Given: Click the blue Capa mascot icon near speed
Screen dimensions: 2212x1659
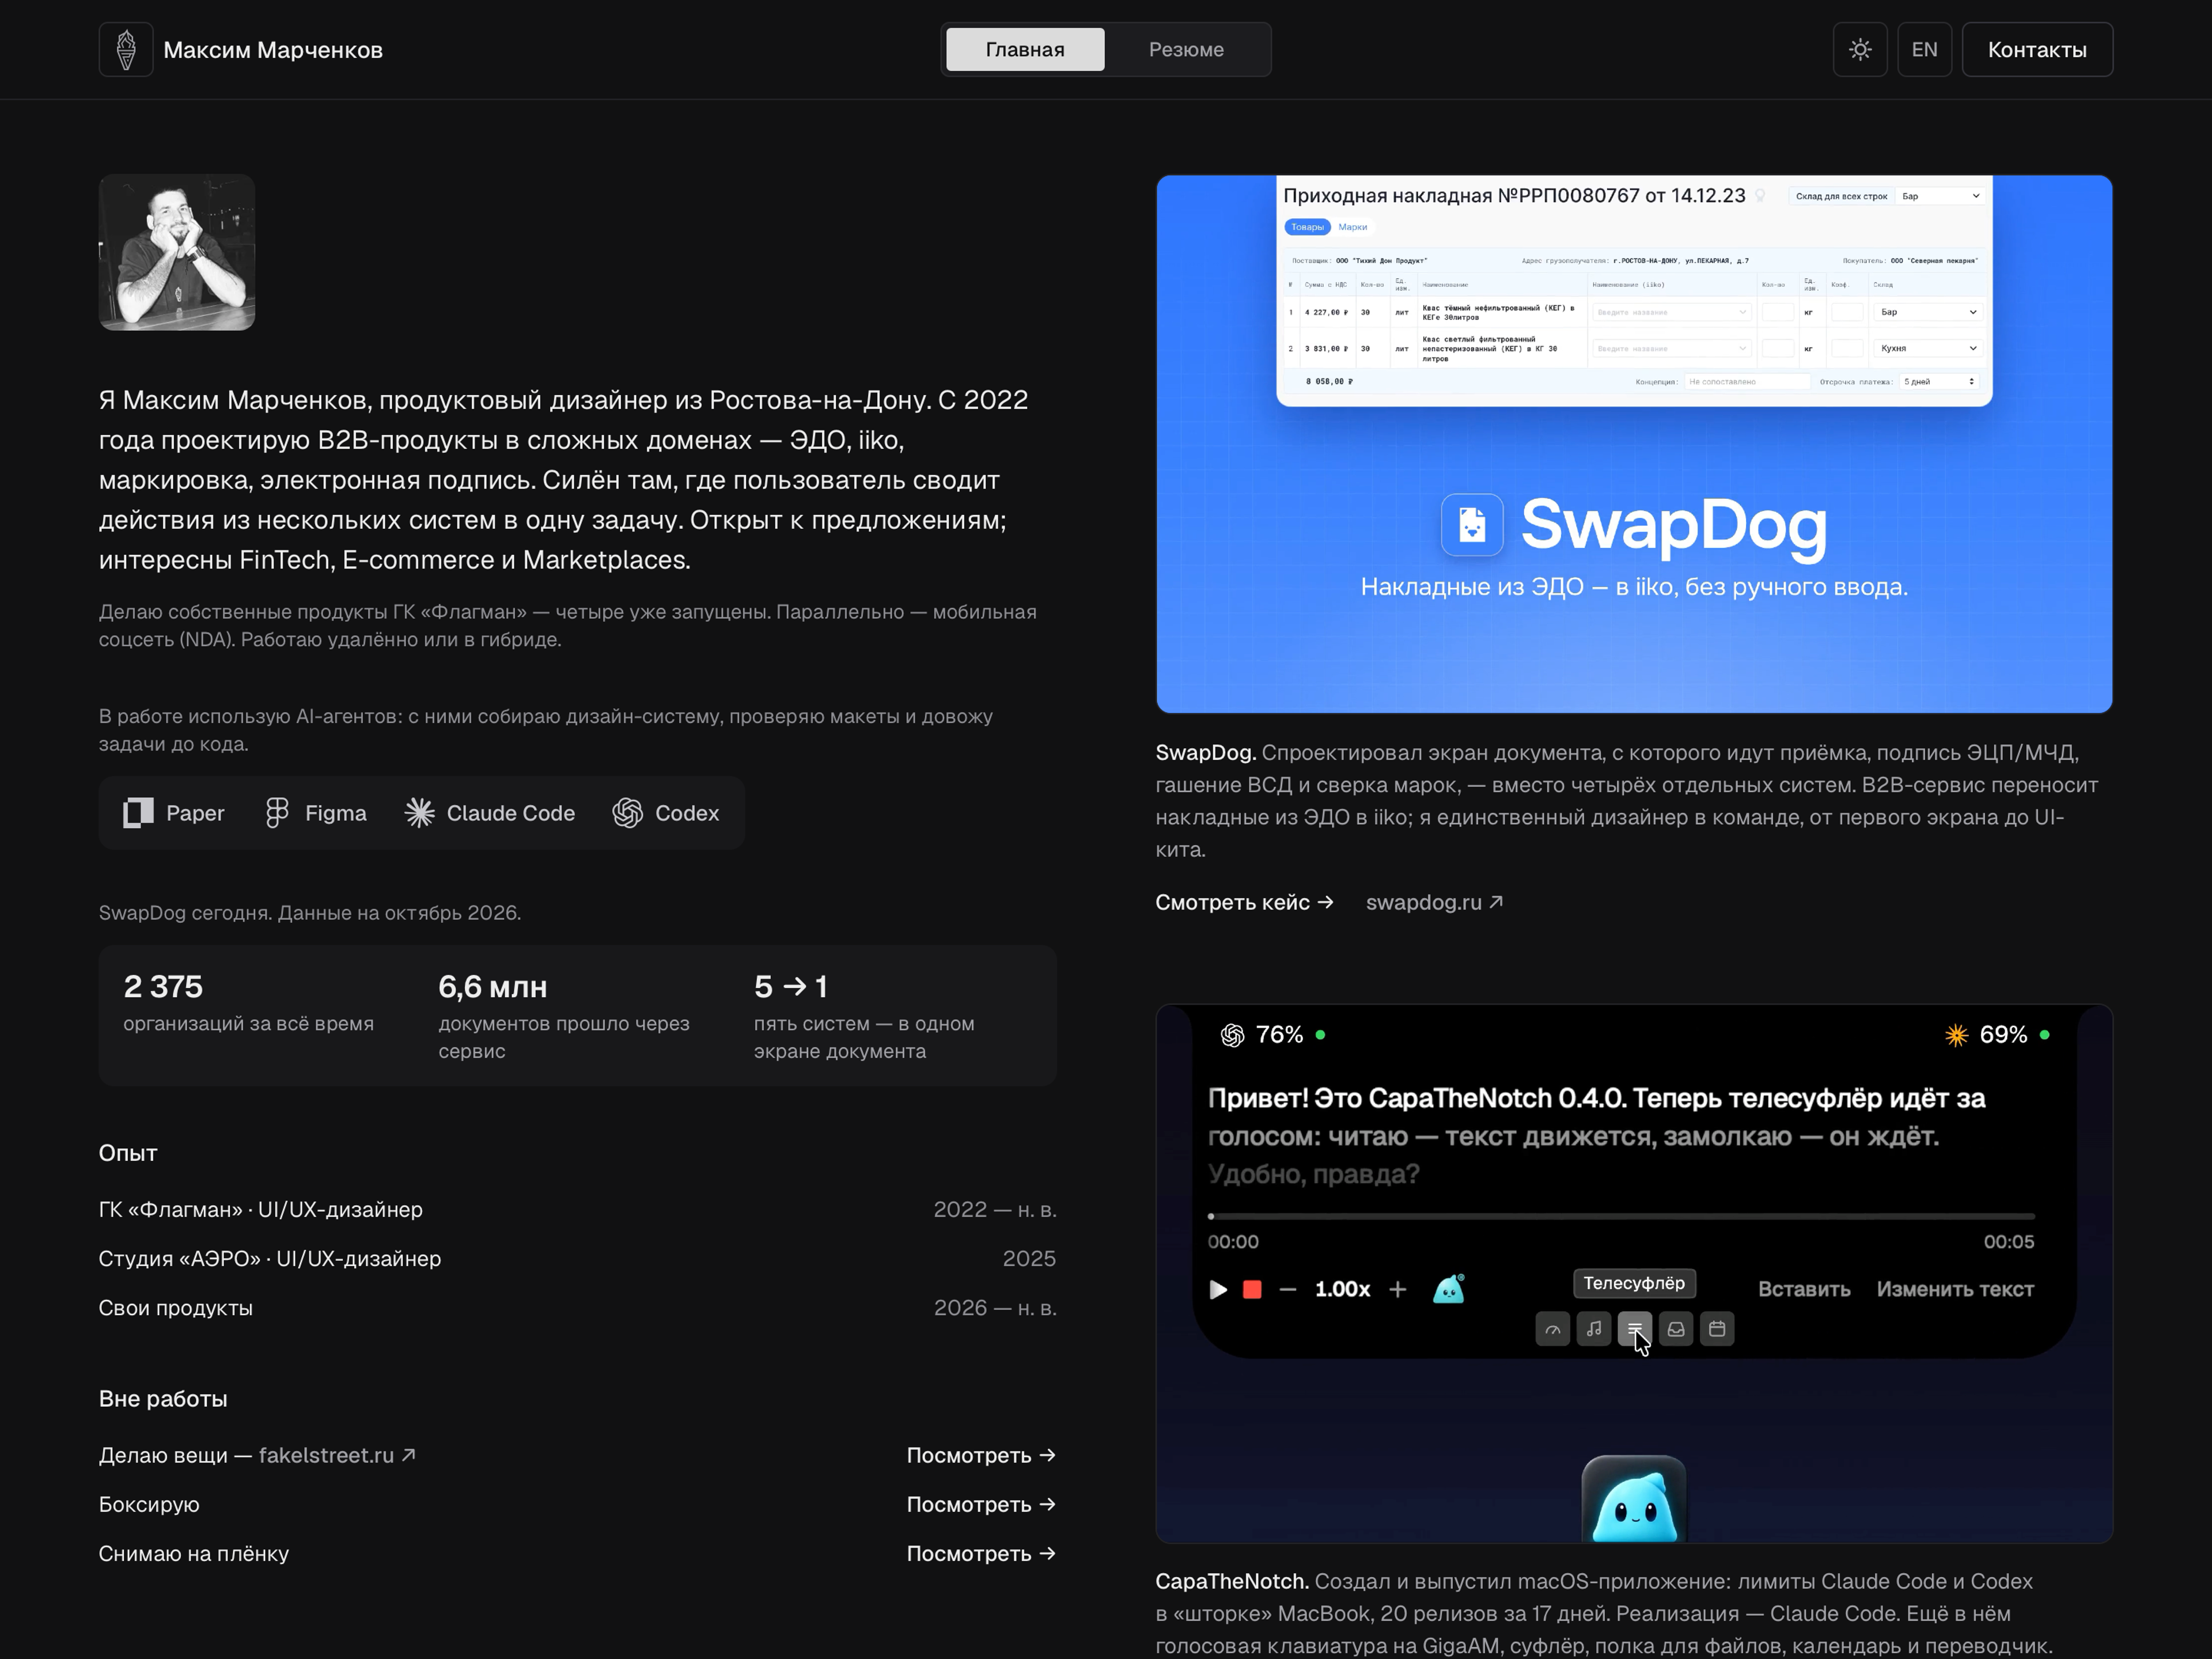Looking at the screenshot, I should click(1449, 1289).
